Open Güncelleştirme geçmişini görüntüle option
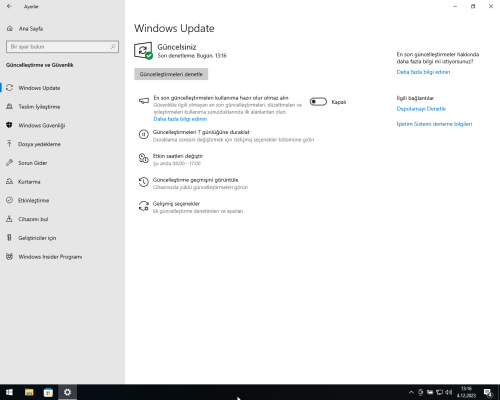The width and height of the screenshot is (500, 400). tap(195, 180)
